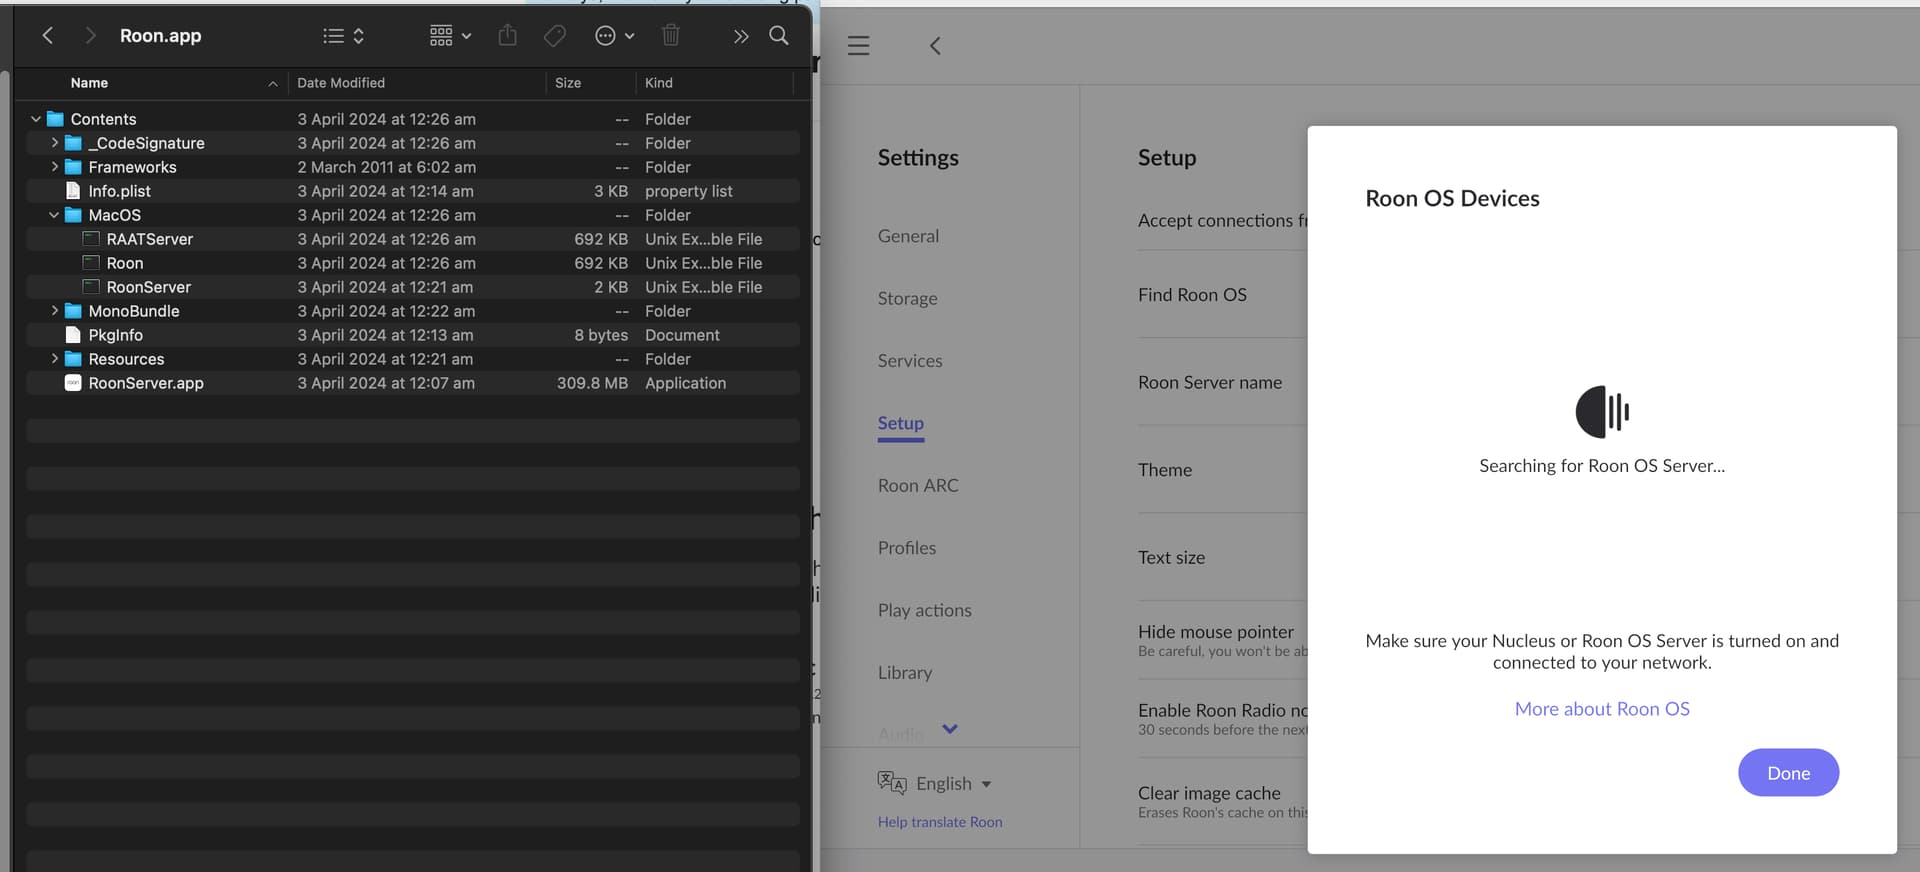Open Play actions settings tab
Image resolution: width=1920 pixels, height=872 pixels.
(x=924, y=610)
